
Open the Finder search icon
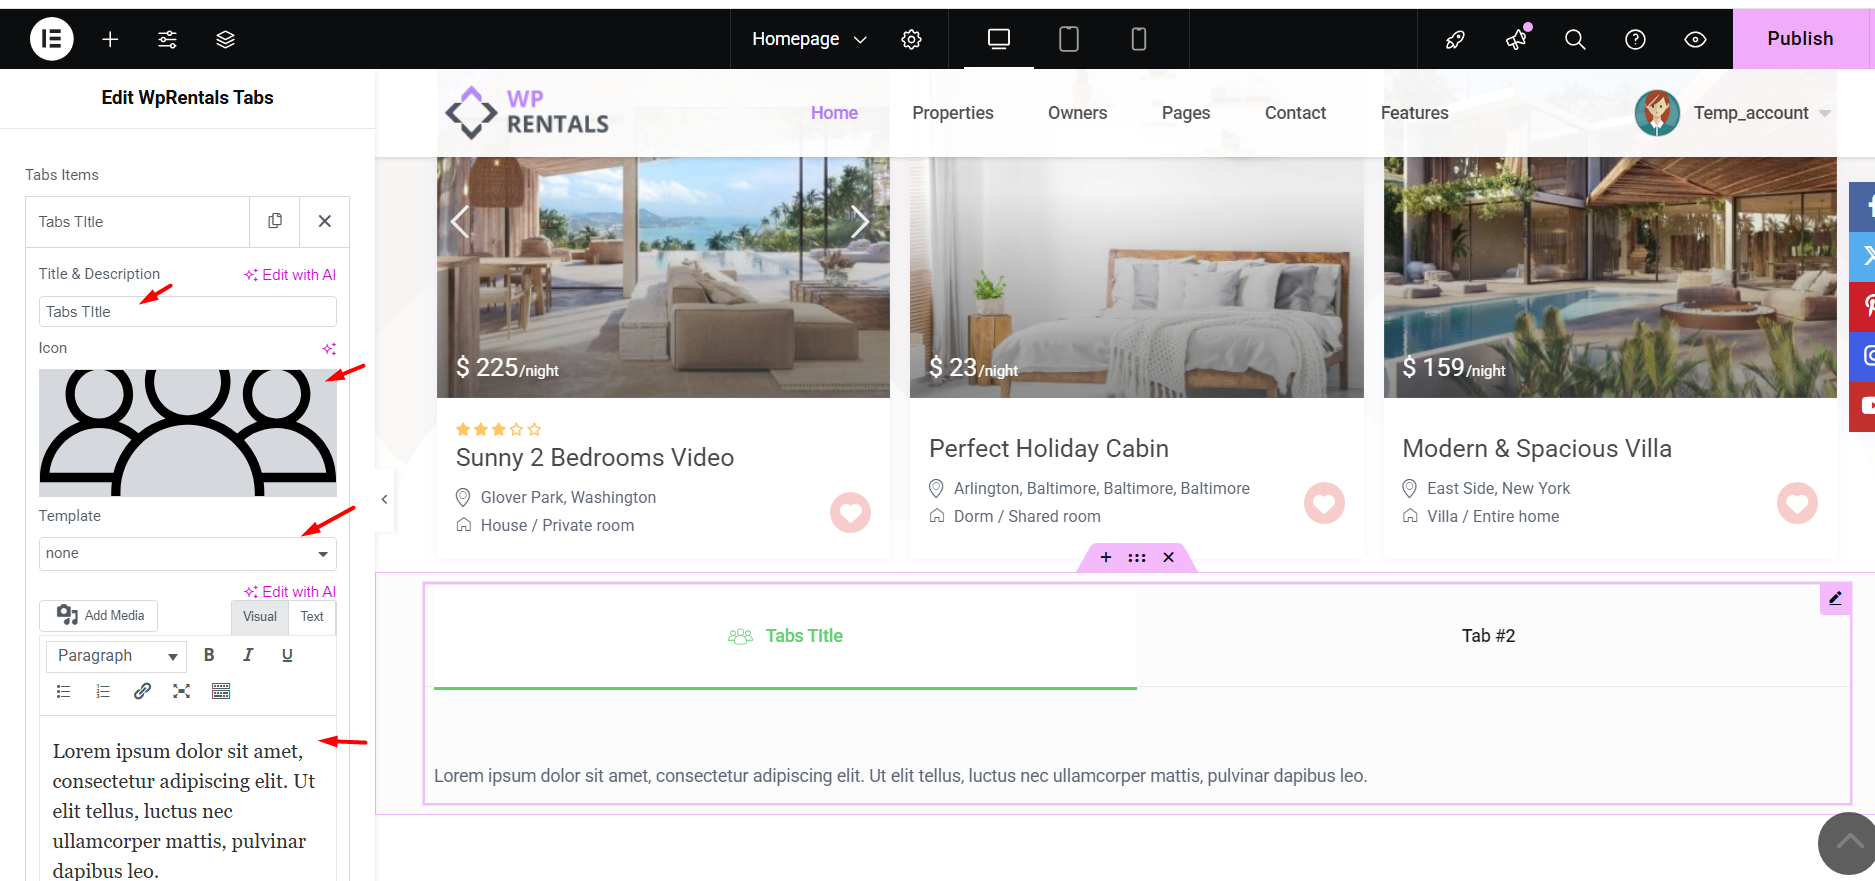pyautogui.click(x=1575, y=39)
